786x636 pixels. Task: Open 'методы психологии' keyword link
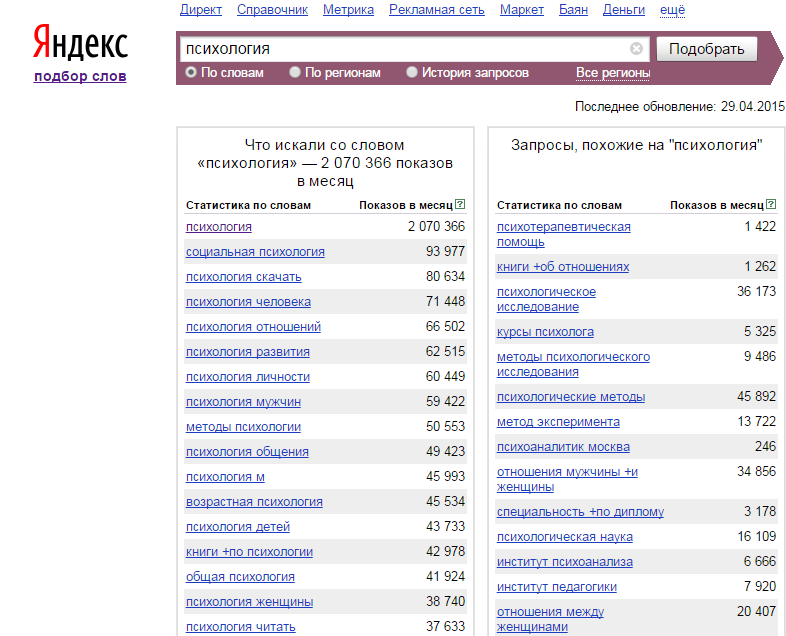tap(243, 427)
